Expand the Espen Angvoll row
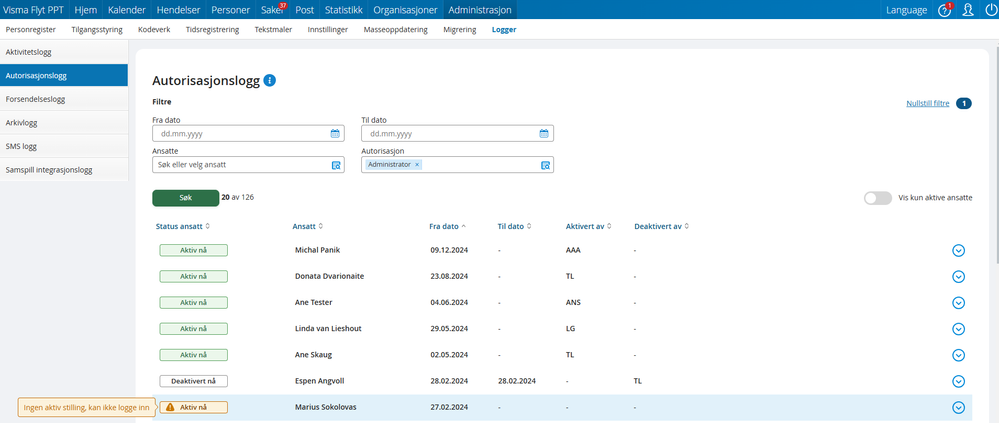Screen dimensions: 999x423 pyautogui.click(x=958, y=381)
